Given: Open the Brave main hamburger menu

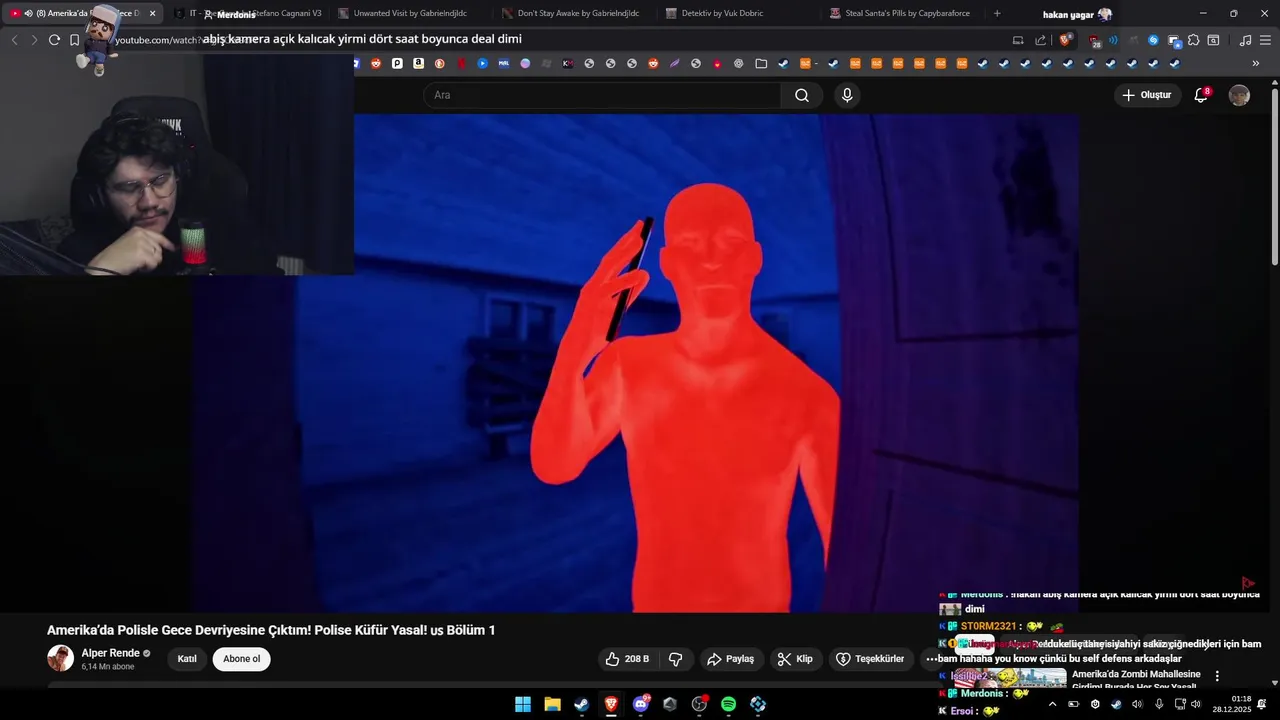Looking at the screenshot, I should tap(1264, 40).
